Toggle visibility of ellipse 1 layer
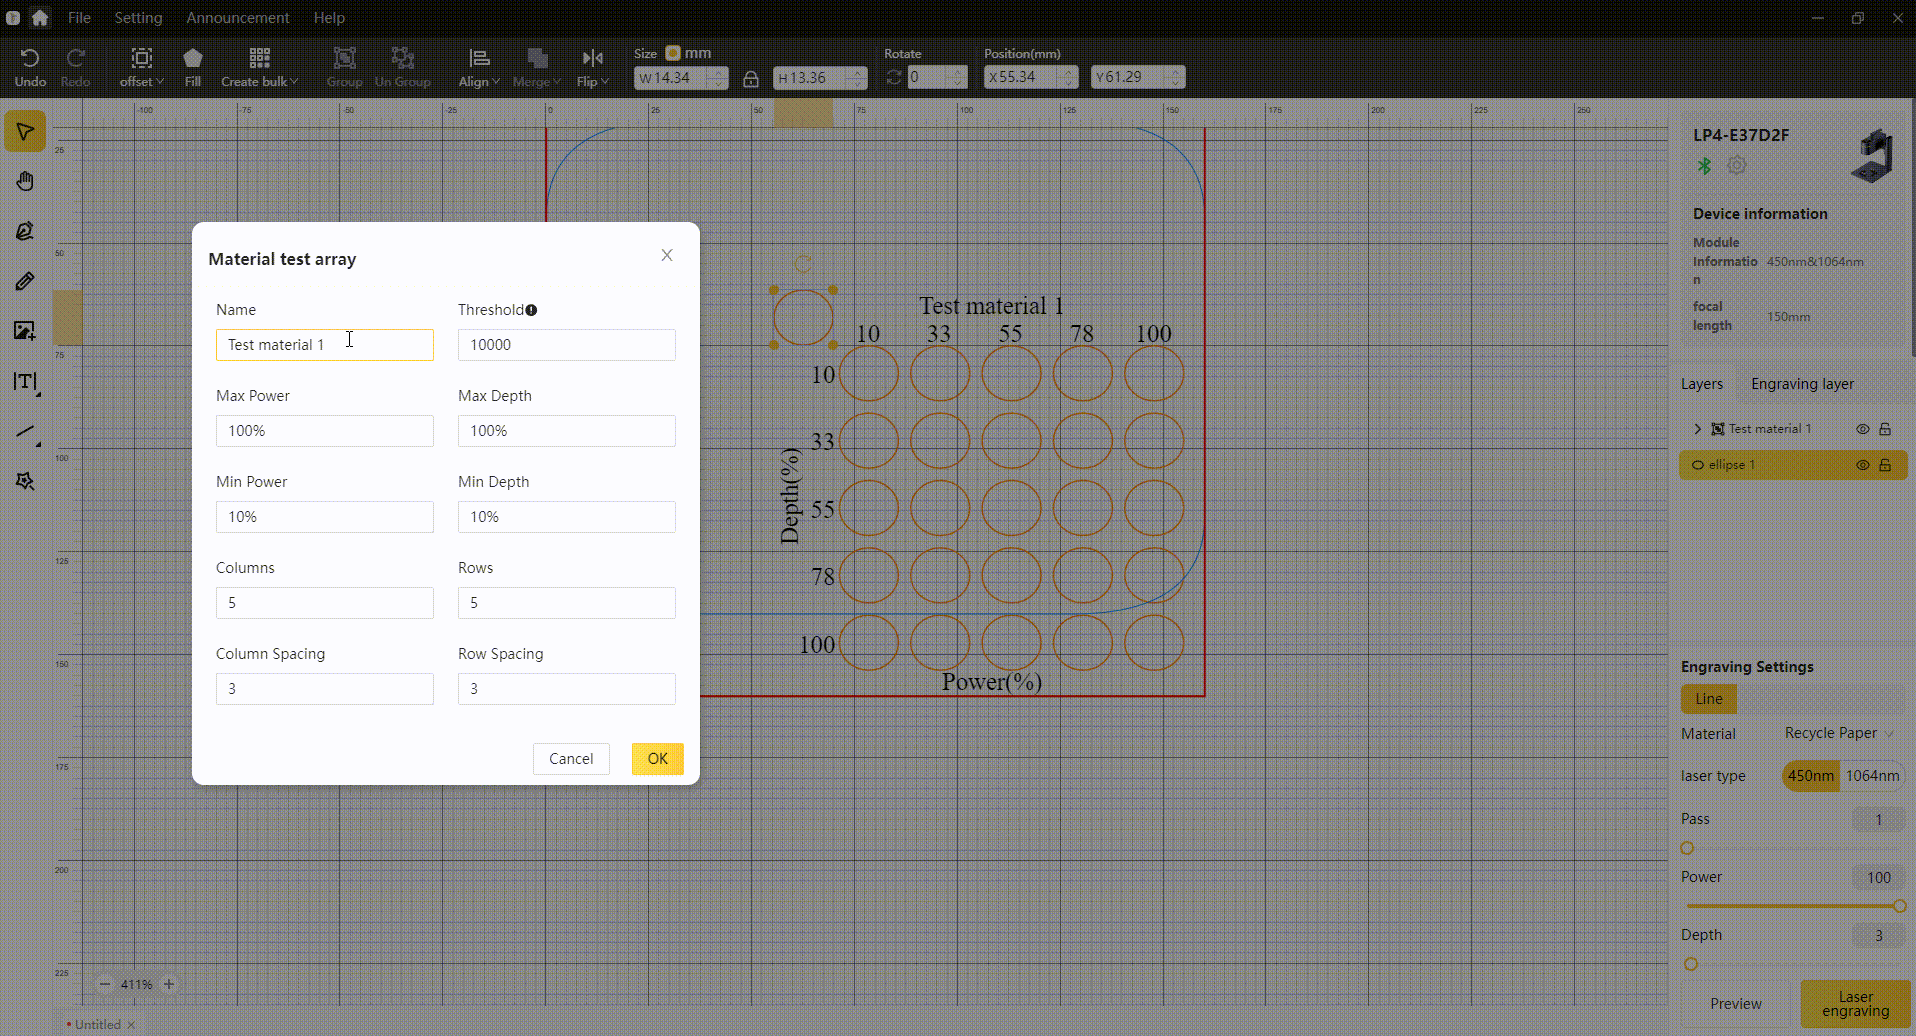The width and height of the screenshot is (1916, 1036). (1862, 465)
